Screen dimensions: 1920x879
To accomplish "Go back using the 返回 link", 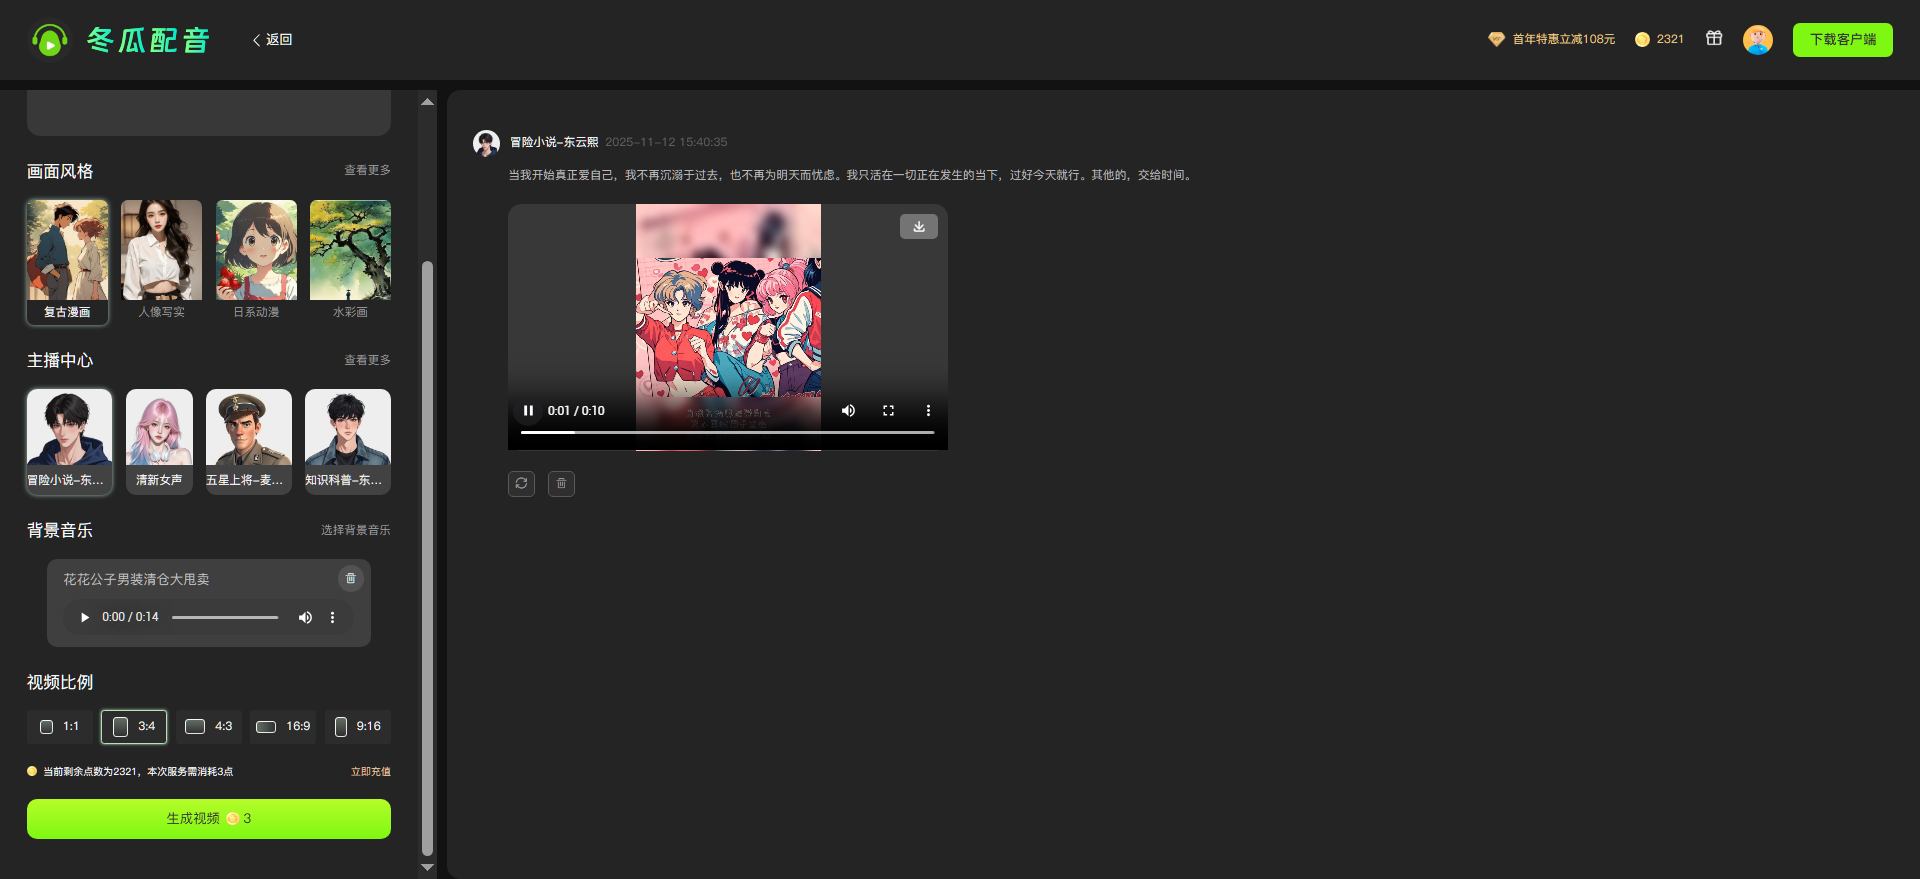I will pyautogui.click(x=272, y=40).
